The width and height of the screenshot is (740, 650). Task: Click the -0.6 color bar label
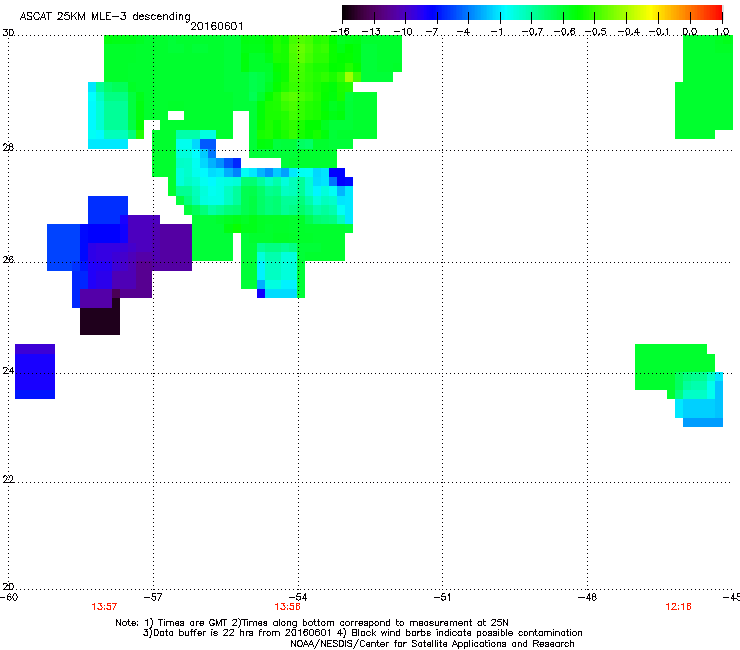pyautogui.click(x=564, y=32)
